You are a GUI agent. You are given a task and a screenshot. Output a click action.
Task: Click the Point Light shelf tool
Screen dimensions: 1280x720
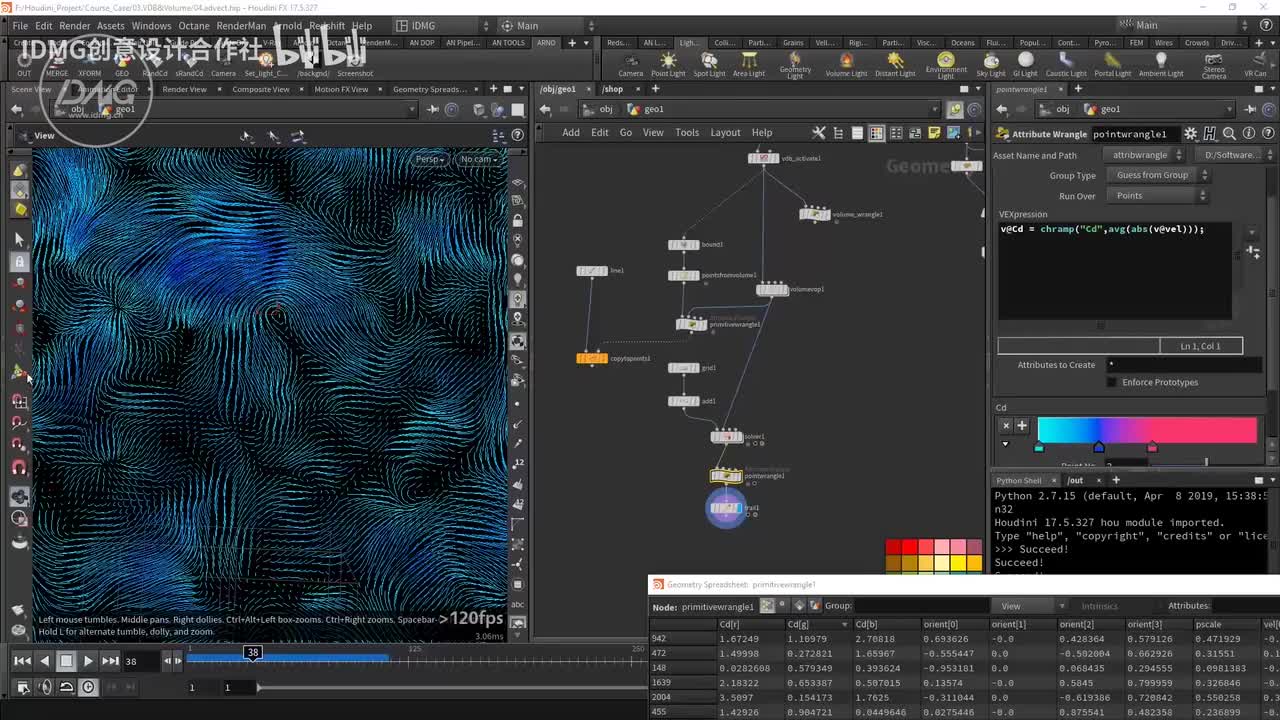(x=668, y=64)
